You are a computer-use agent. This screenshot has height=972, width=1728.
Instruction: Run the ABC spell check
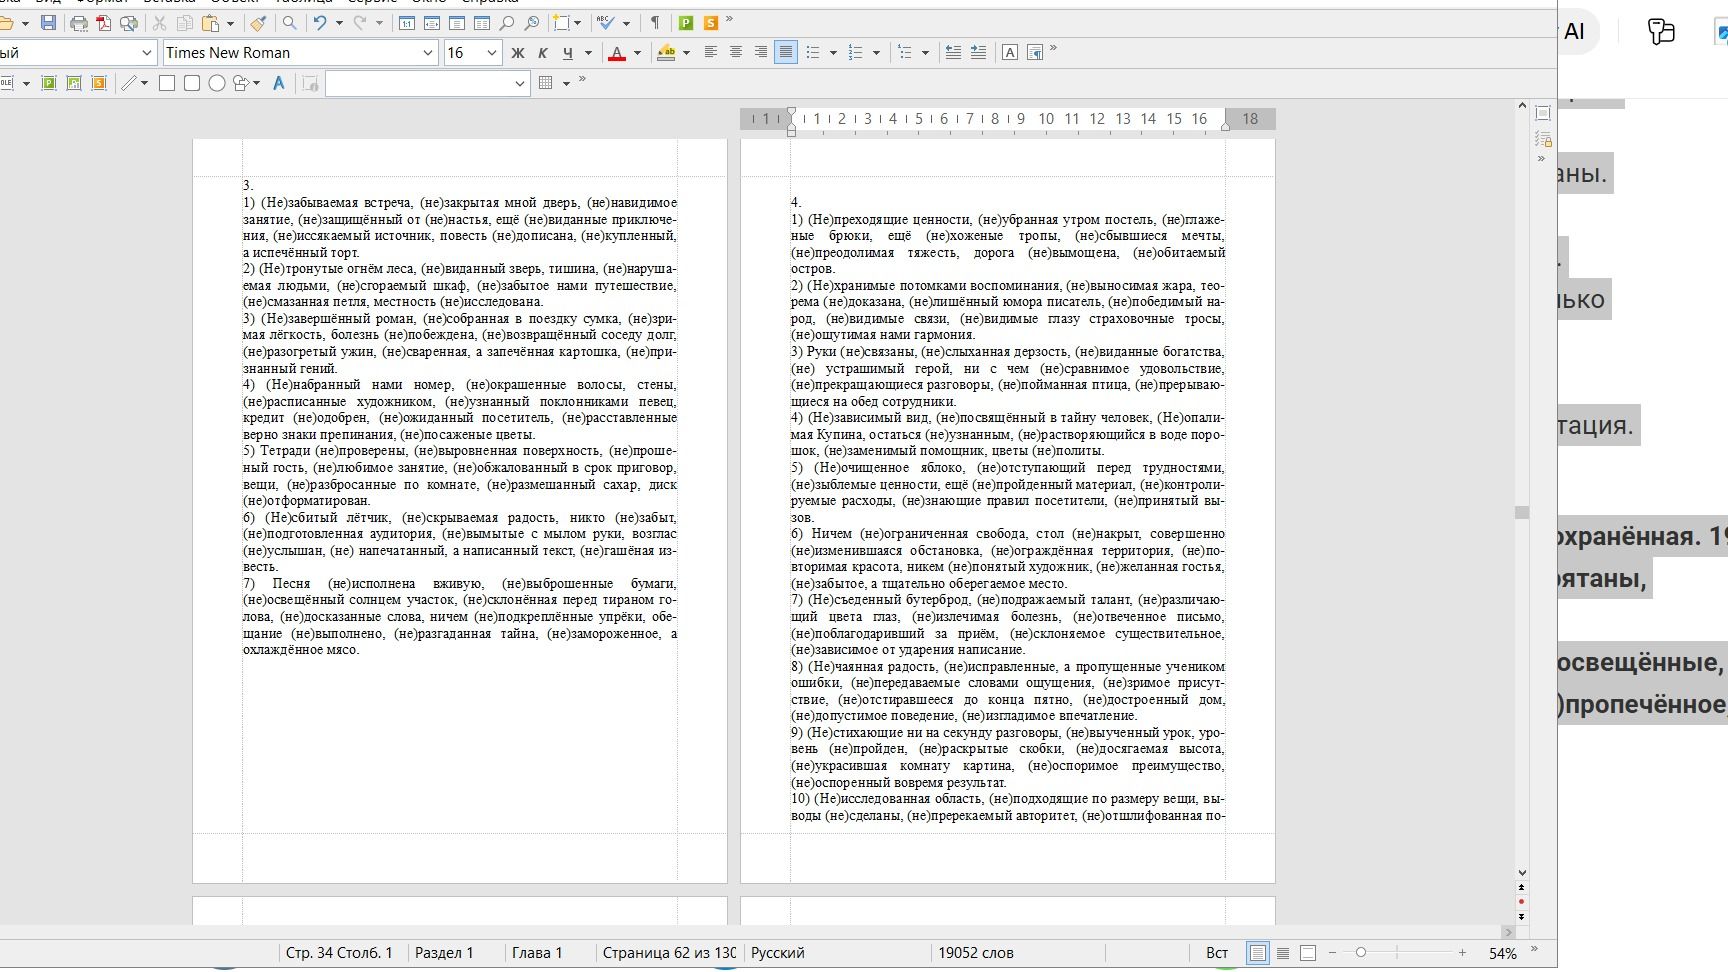click(605, 22)
